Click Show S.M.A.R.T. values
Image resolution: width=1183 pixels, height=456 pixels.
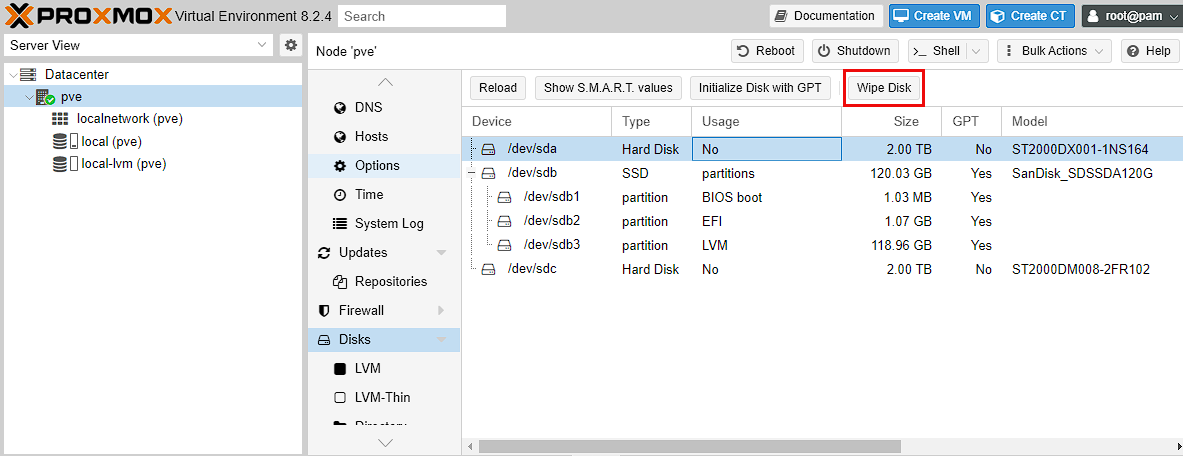pos(608,88)
